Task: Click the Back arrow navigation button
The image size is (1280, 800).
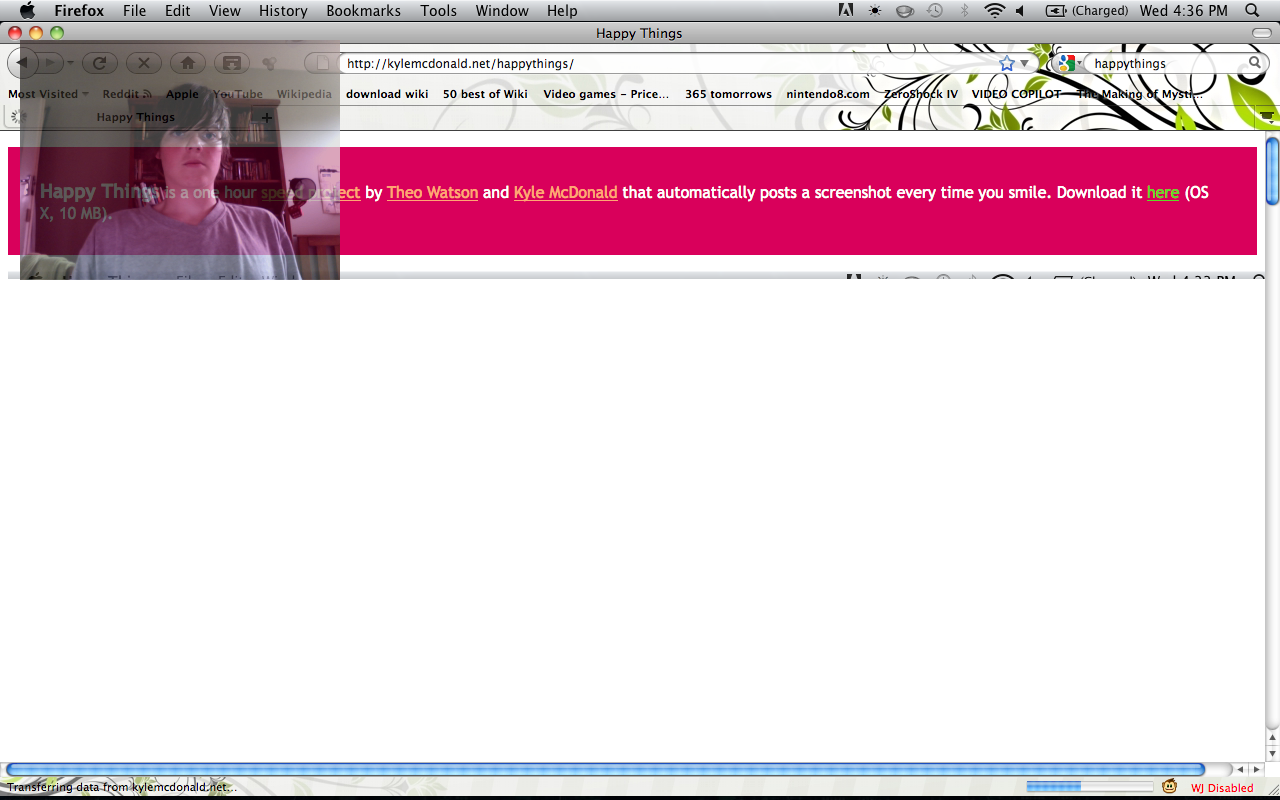Action: click(x=23, y=63)
